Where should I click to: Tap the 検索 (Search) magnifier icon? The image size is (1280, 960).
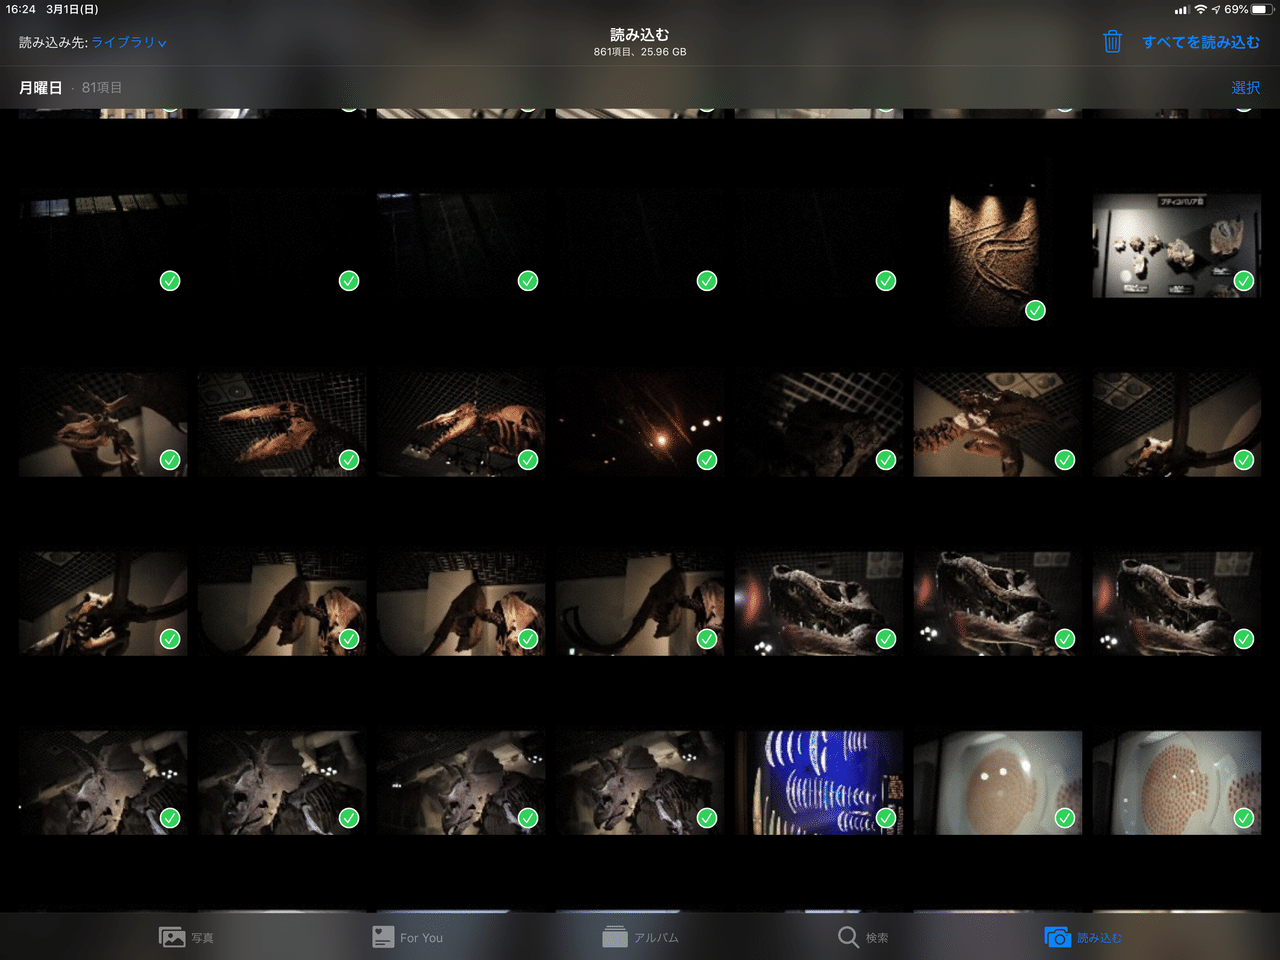(846, 937)
